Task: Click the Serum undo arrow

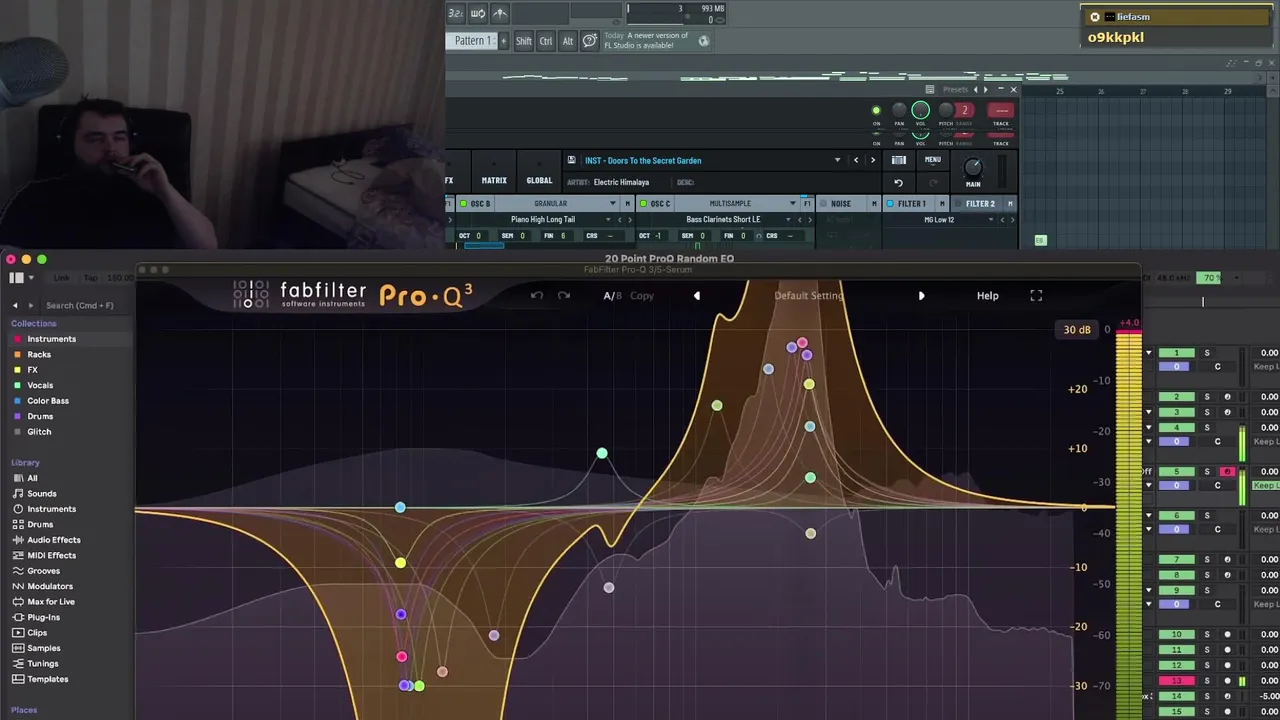Action: pos(898,183)
